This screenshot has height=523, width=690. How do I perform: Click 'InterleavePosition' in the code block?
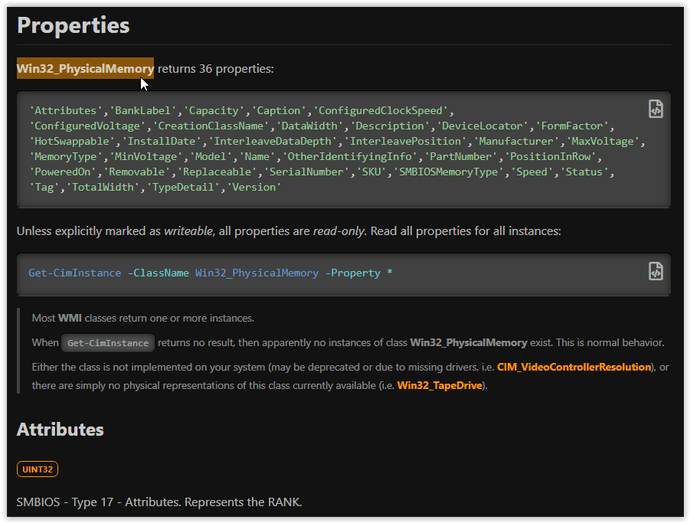[x=405, y=141]
